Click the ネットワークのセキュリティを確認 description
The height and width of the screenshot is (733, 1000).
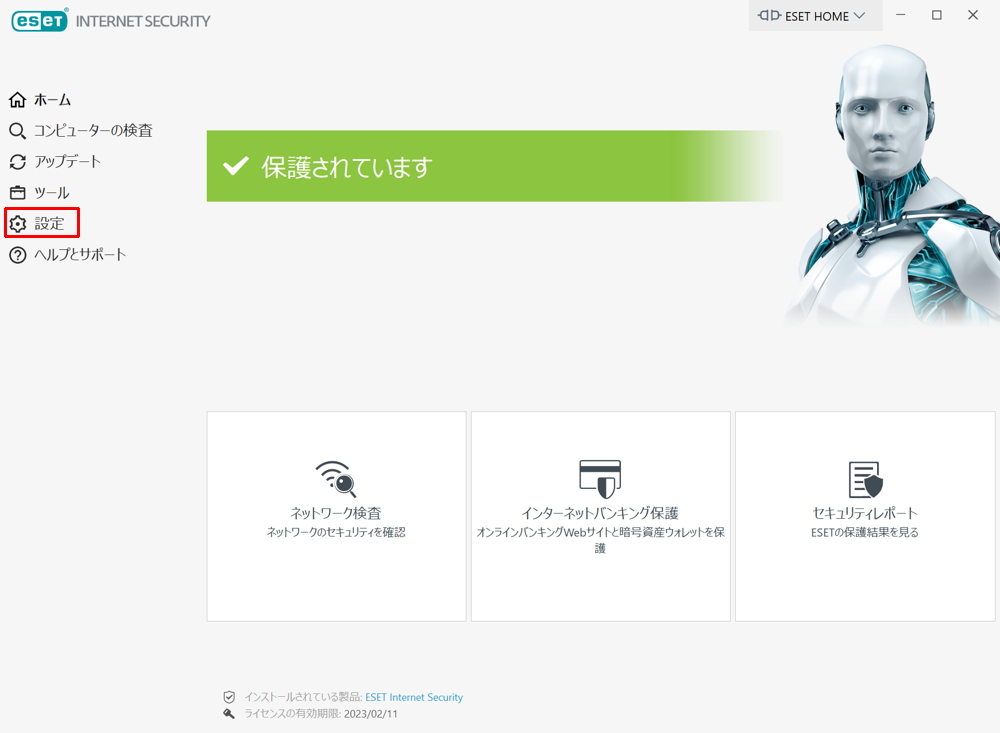[x=336, y=532]
